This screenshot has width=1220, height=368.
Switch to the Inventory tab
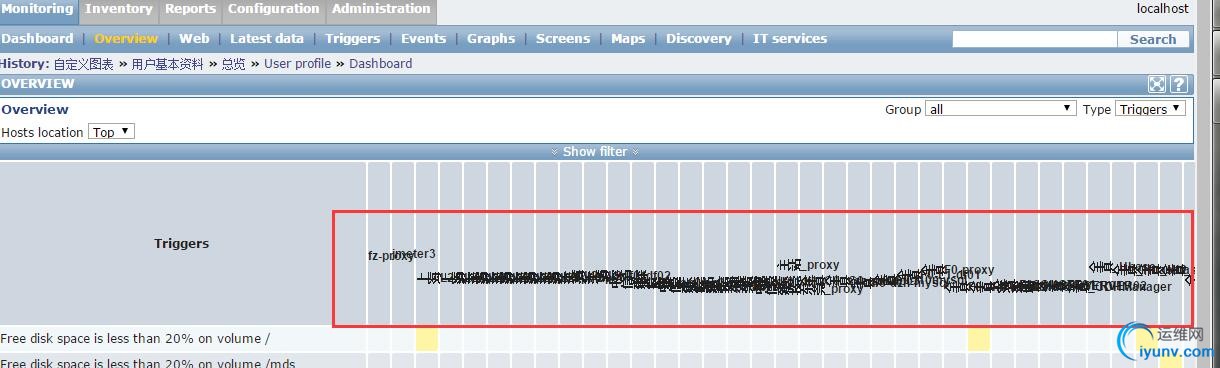119,9
